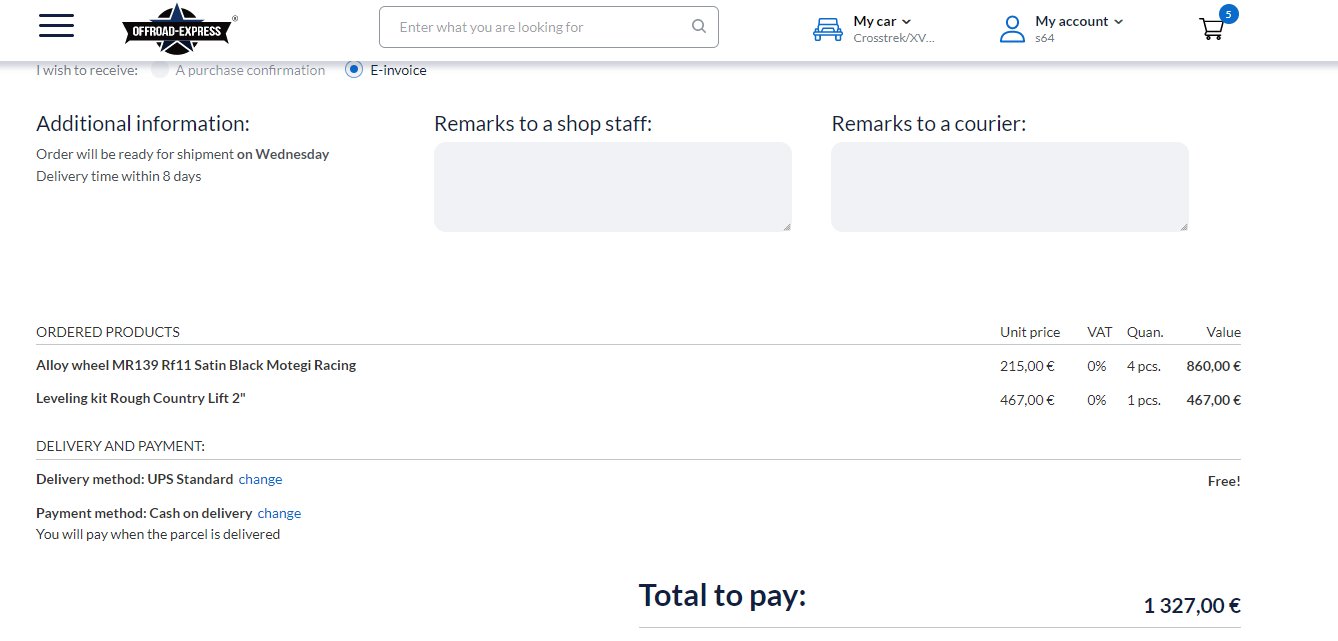Viewport: 1338px width, 641px height.
Task: Change the Cash on delivery payment method
Action: pos(279,513)
